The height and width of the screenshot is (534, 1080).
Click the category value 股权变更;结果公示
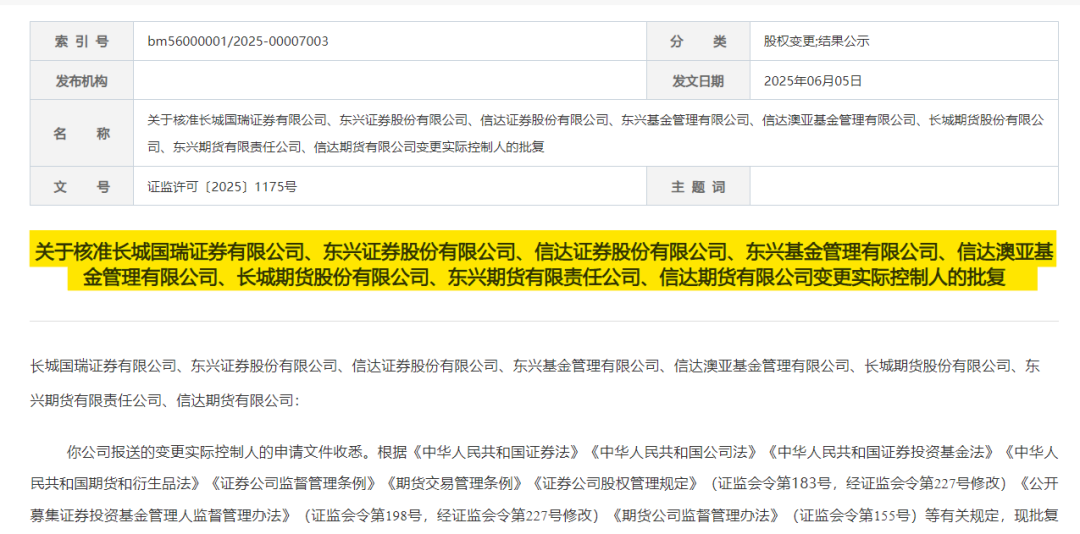[816, 41]
